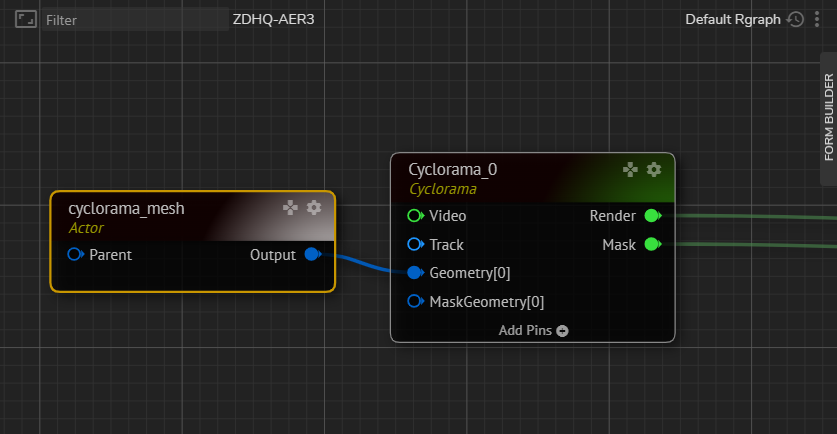837x434 pixels.
Task: Click the Mask output pin
Action: [x=651, y=245]
